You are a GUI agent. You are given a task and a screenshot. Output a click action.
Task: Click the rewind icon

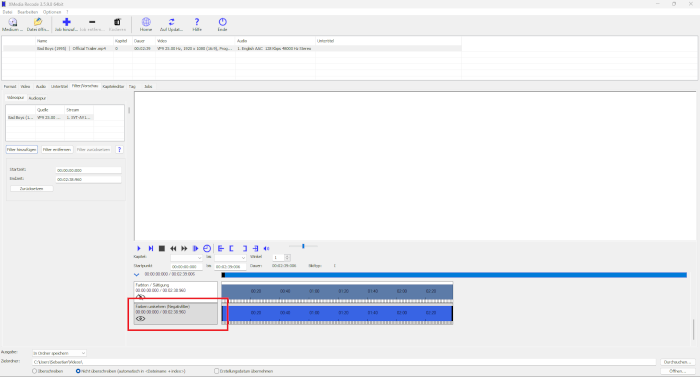[173, 248]
